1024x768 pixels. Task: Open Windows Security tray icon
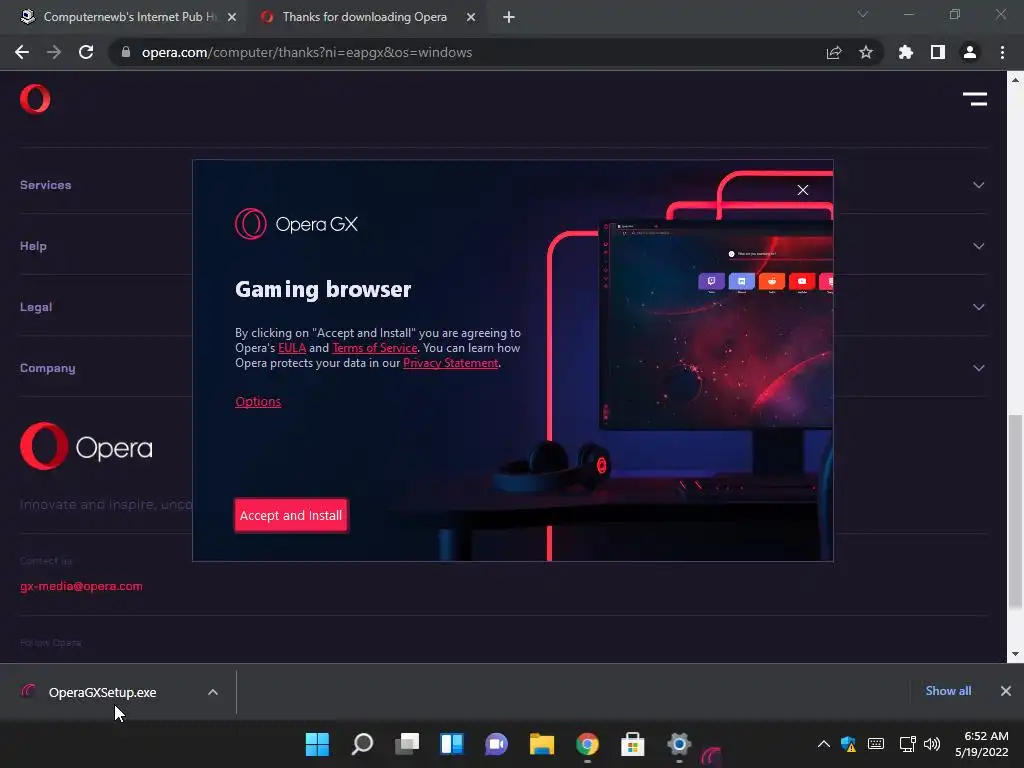(x=848, y=744)
